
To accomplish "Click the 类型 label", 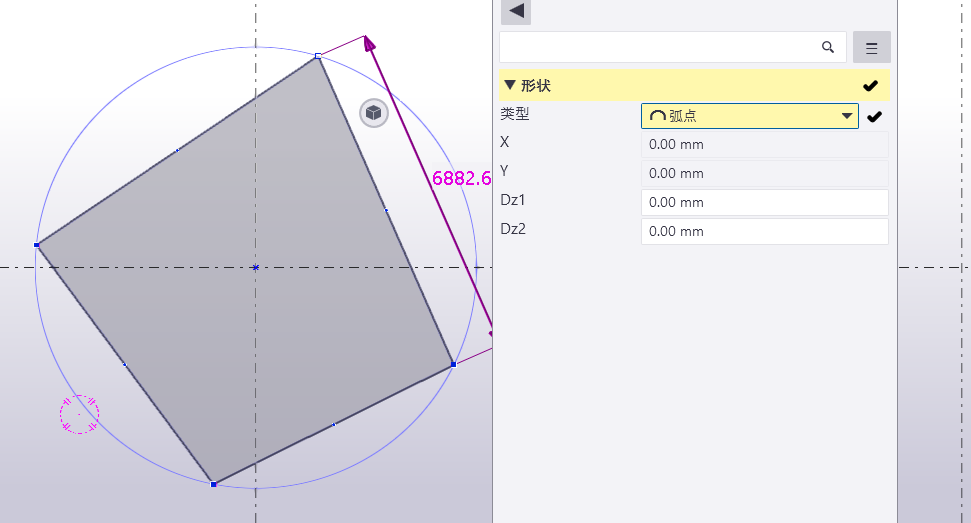I will 515,114.
